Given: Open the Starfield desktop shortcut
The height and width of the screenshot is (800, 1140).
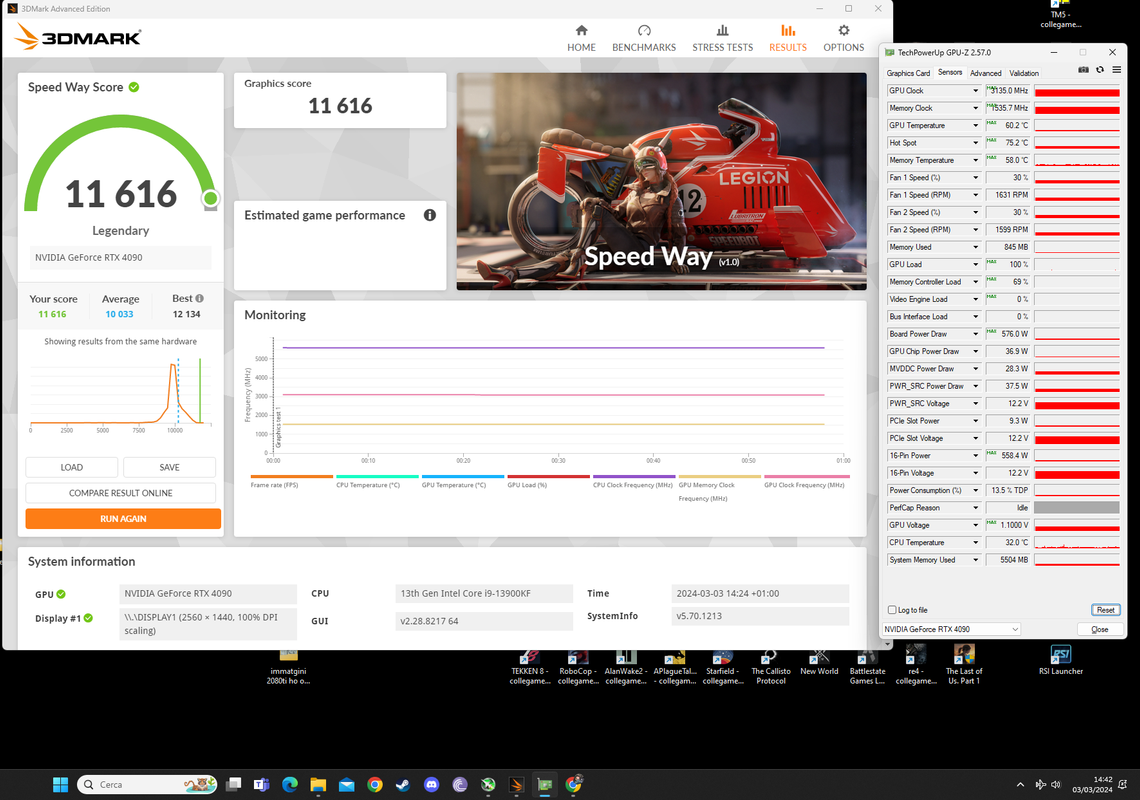Looking at the screenshot, I should (x=723, y=668).
